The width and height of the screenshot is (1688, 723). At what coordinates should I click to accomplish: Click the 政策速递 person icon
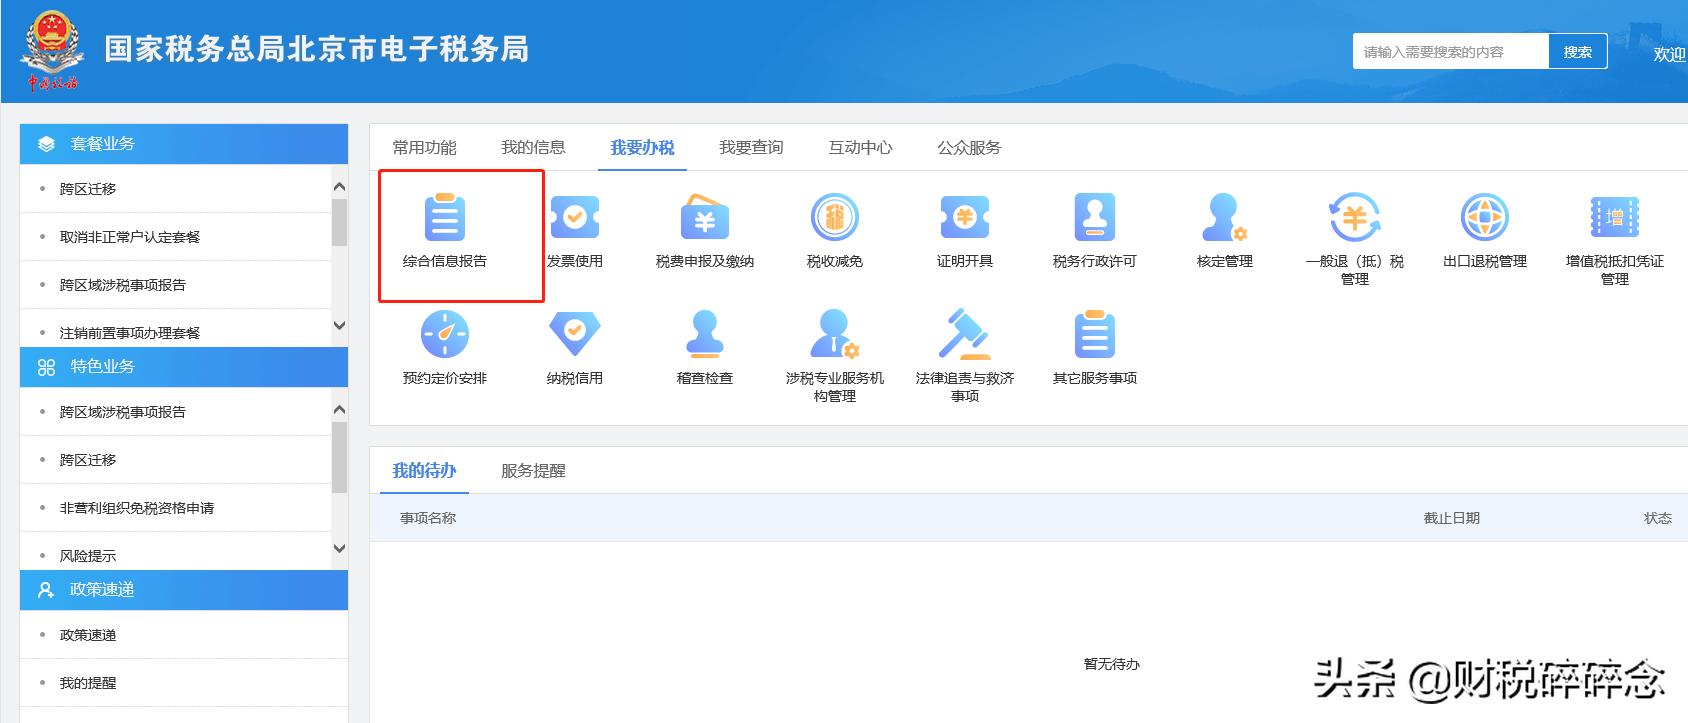click(x=46, y=590)
